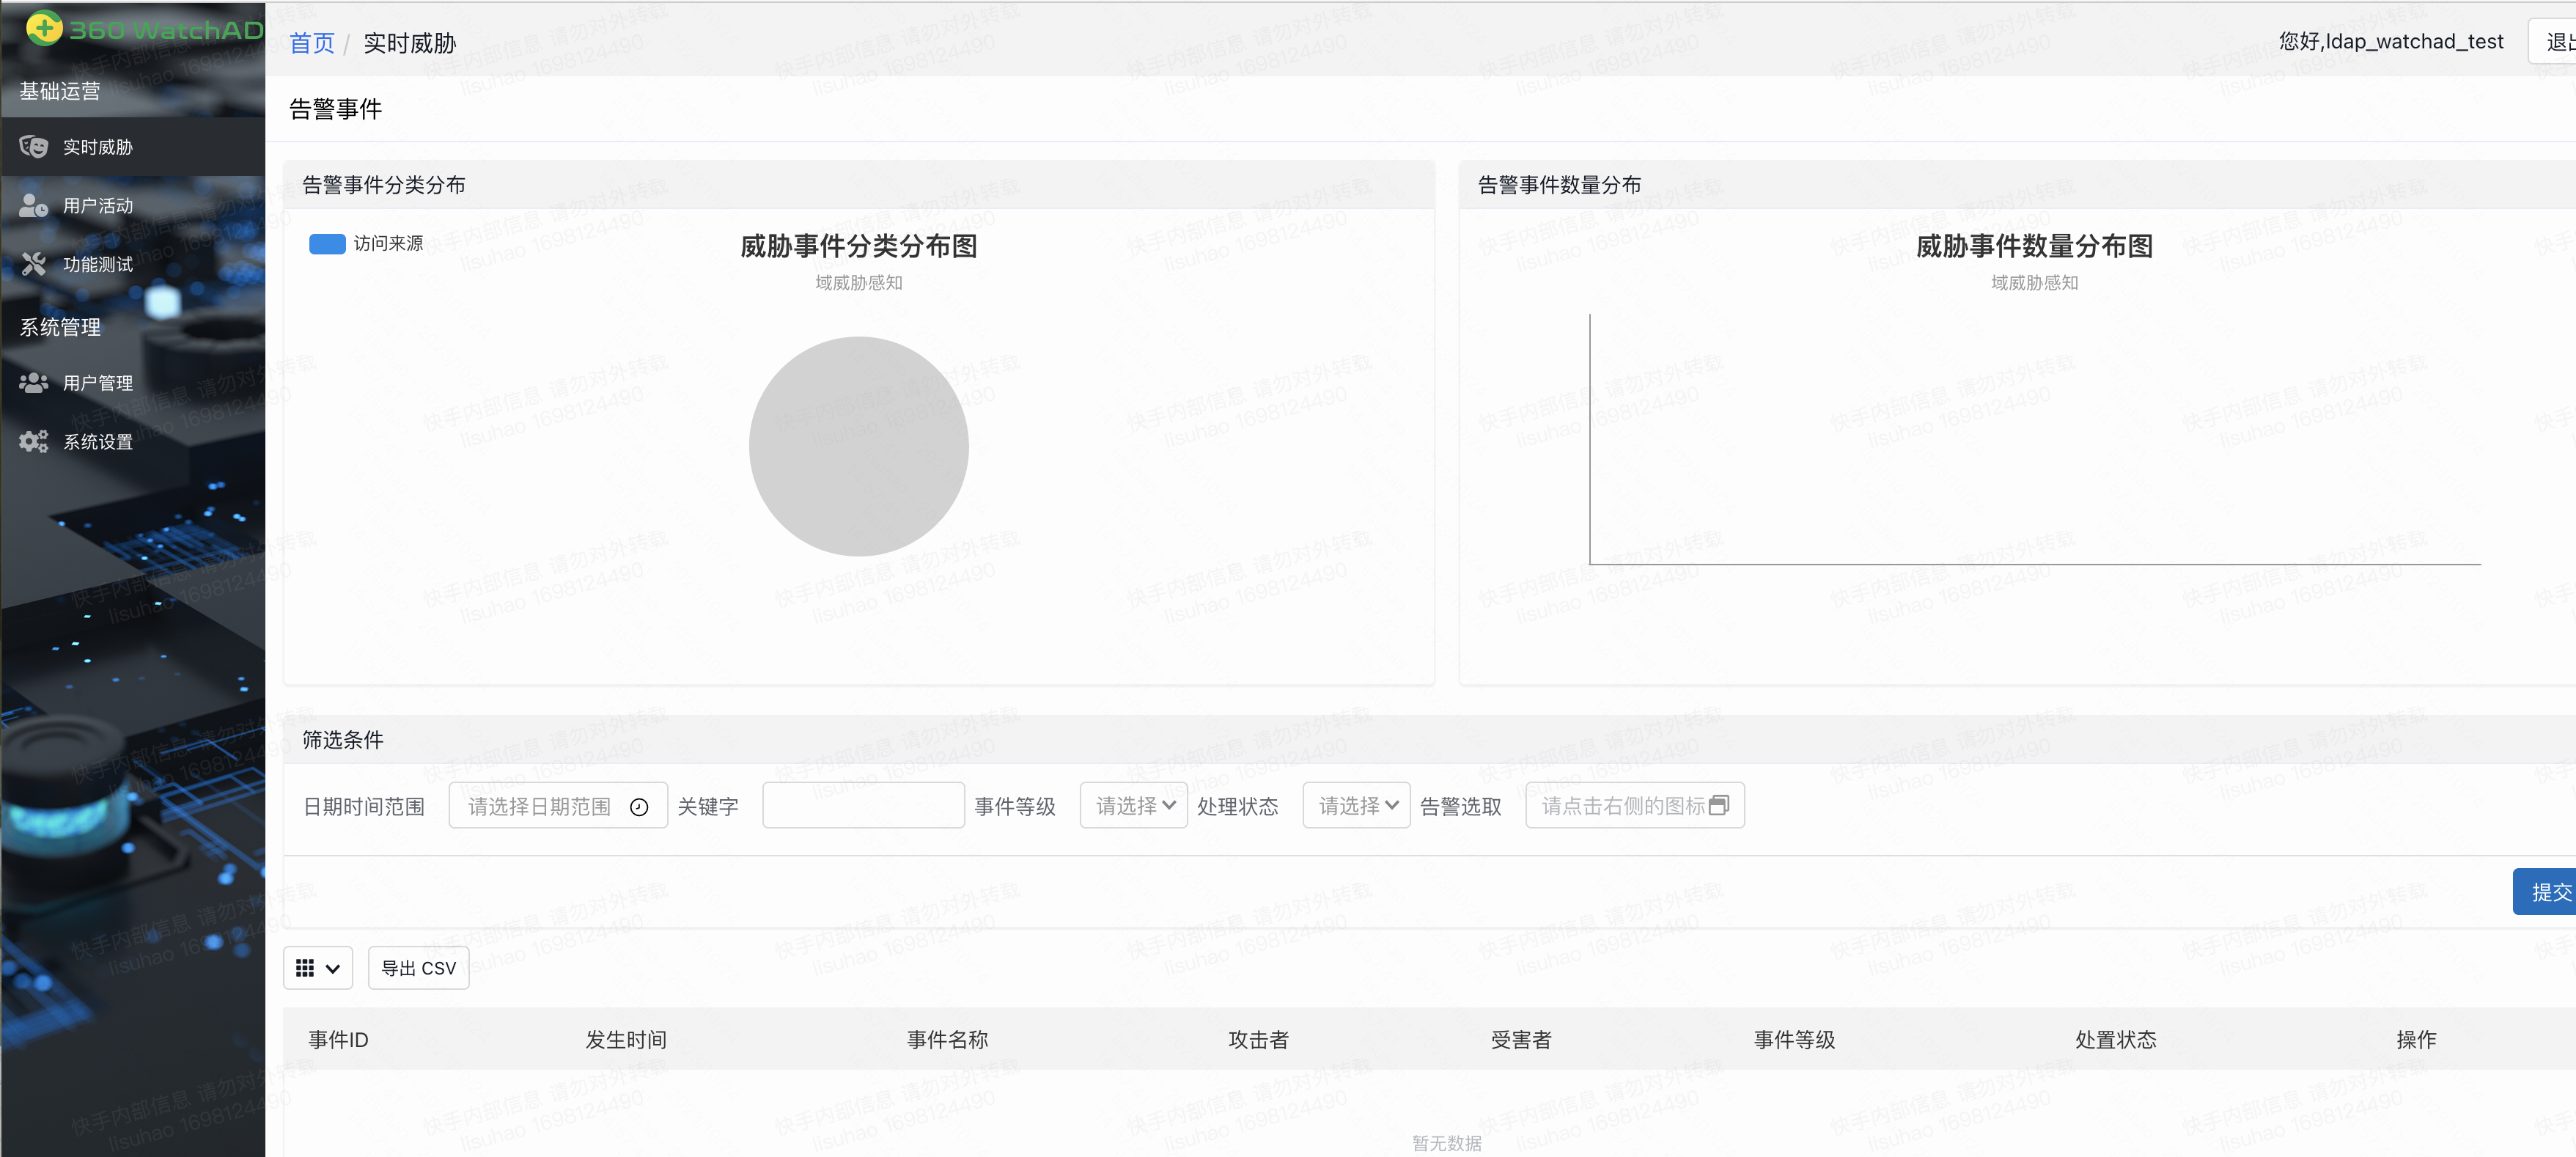
Task: Open the date picker clock icon
Action: [639, 806]
